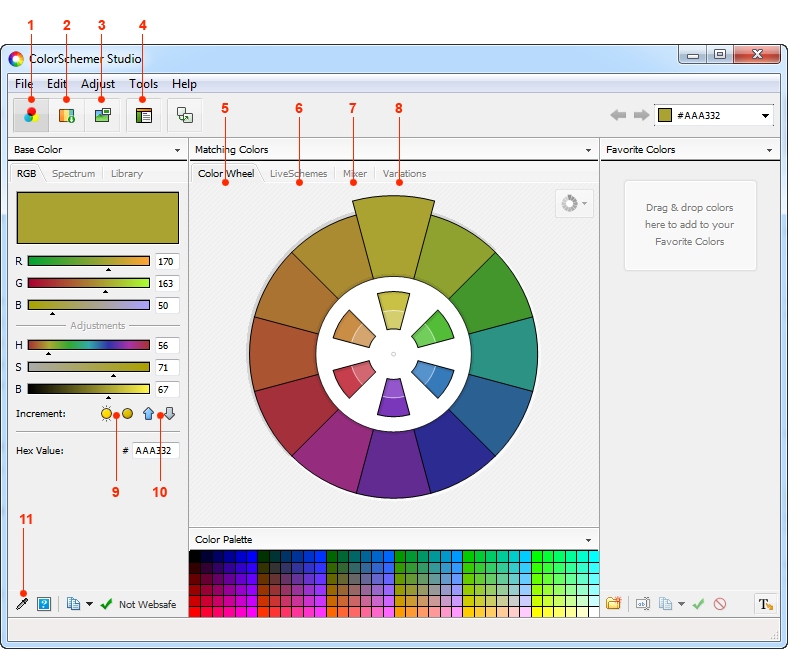Click the darker circle increment icon
Screen dimensions: 788x649
coord(127,413)
